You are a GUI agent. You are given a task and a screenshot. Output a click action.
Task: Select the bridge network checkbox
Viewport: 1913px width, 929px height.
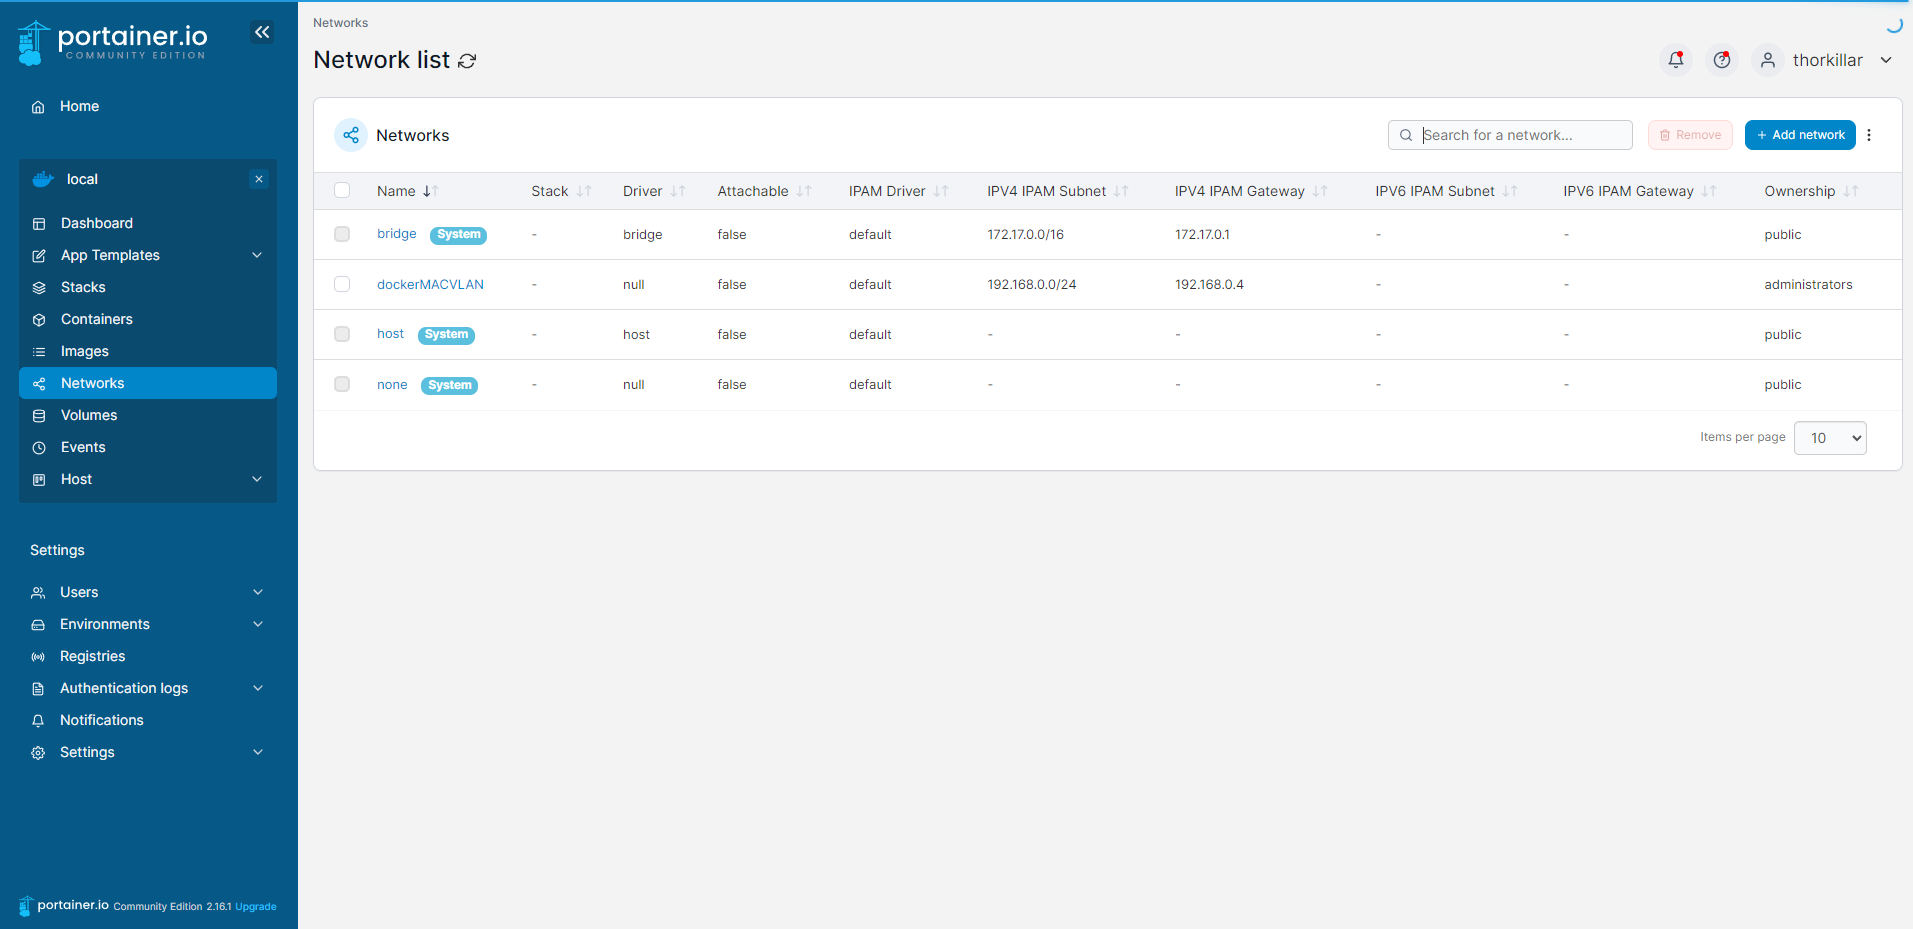pos(342,234)
